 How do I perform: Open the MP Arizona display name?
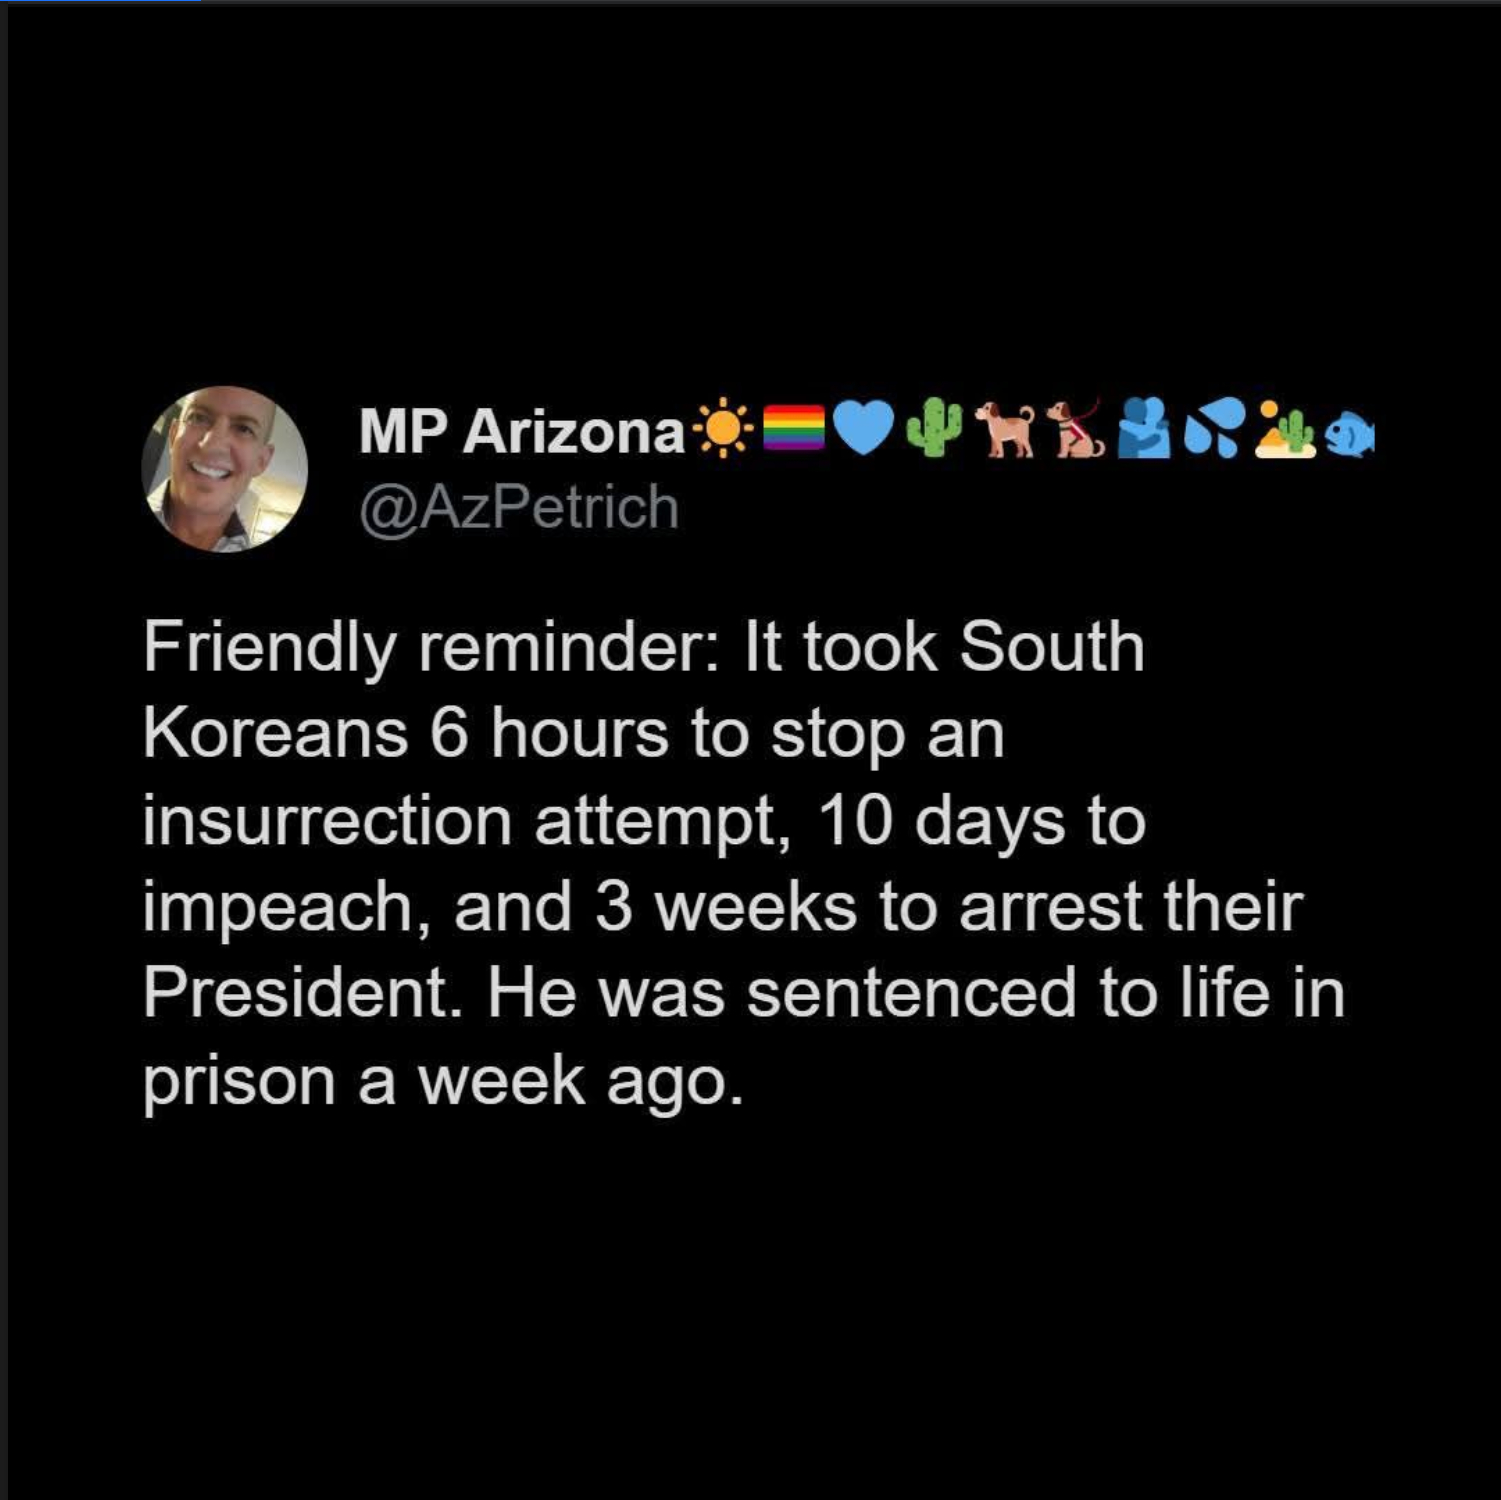point(522,432)
